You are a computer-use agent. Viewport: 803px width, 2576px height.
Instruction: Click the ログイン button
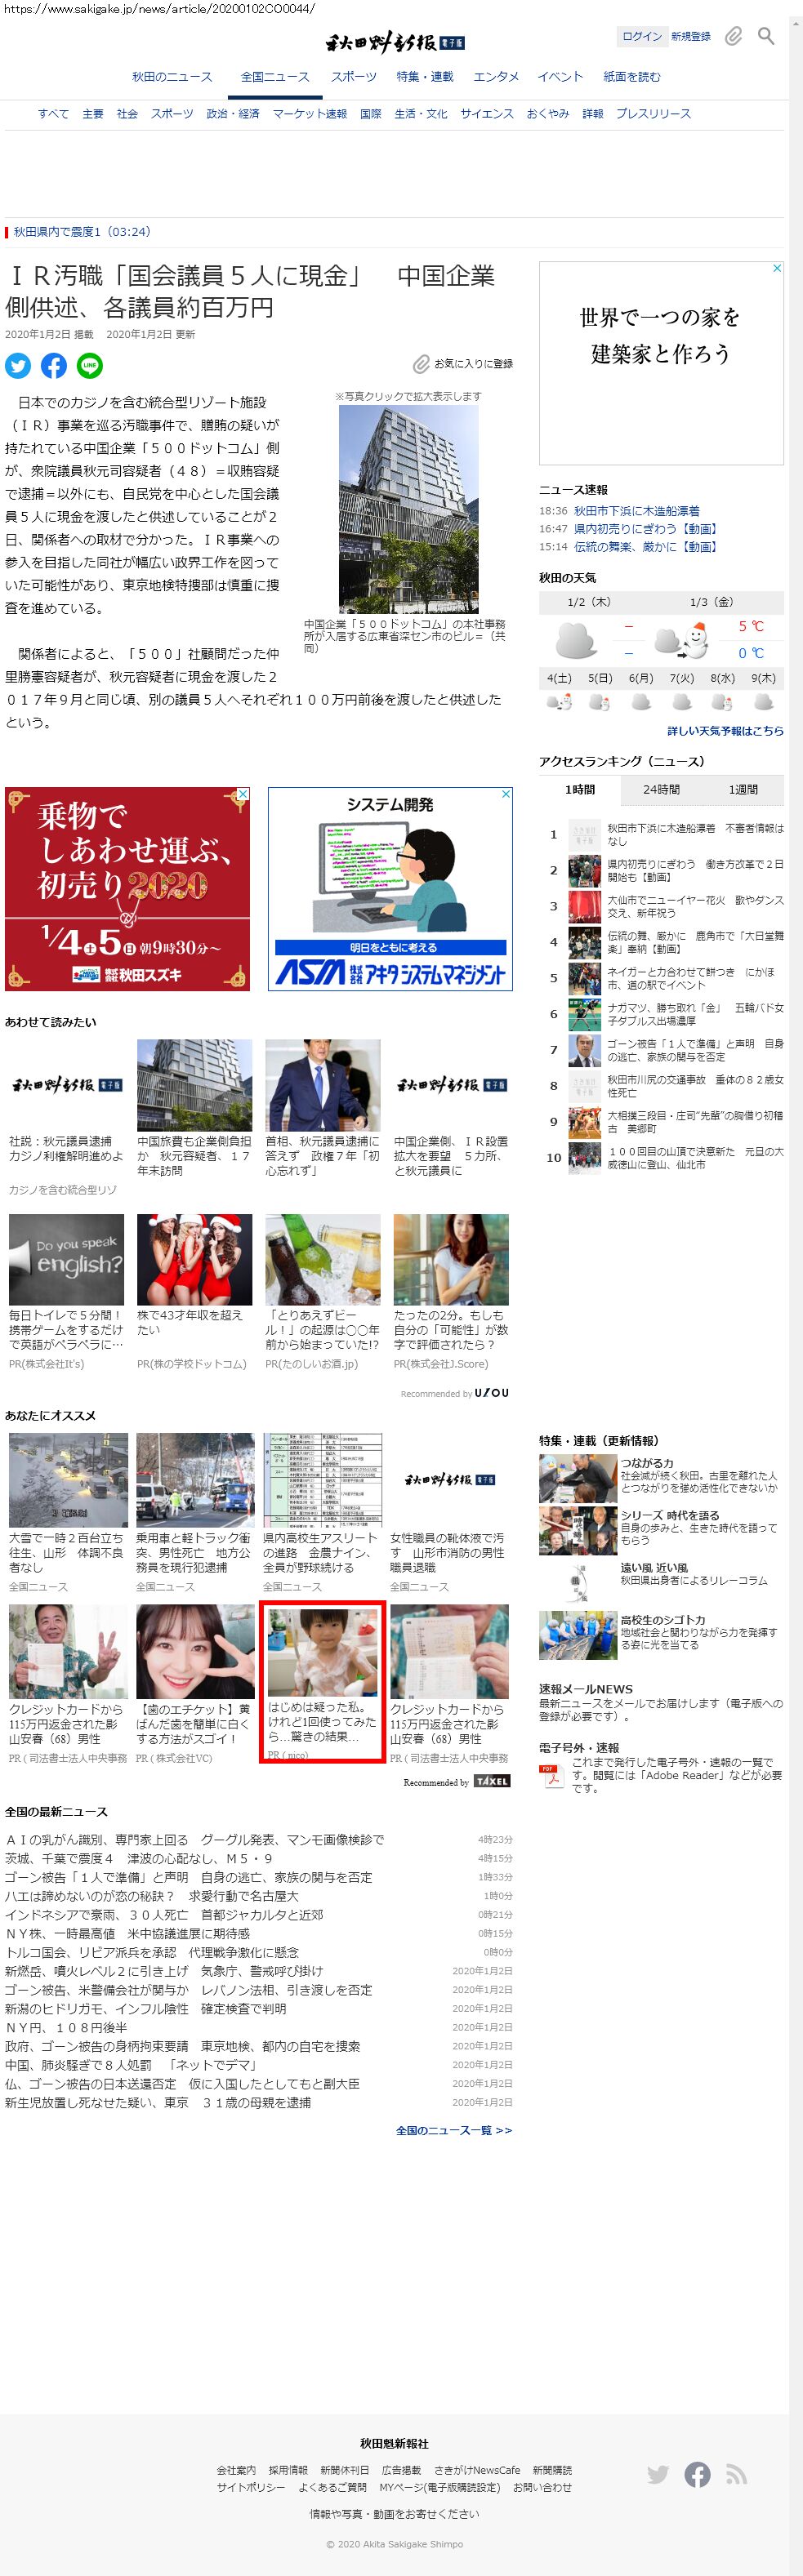(641, 37)
